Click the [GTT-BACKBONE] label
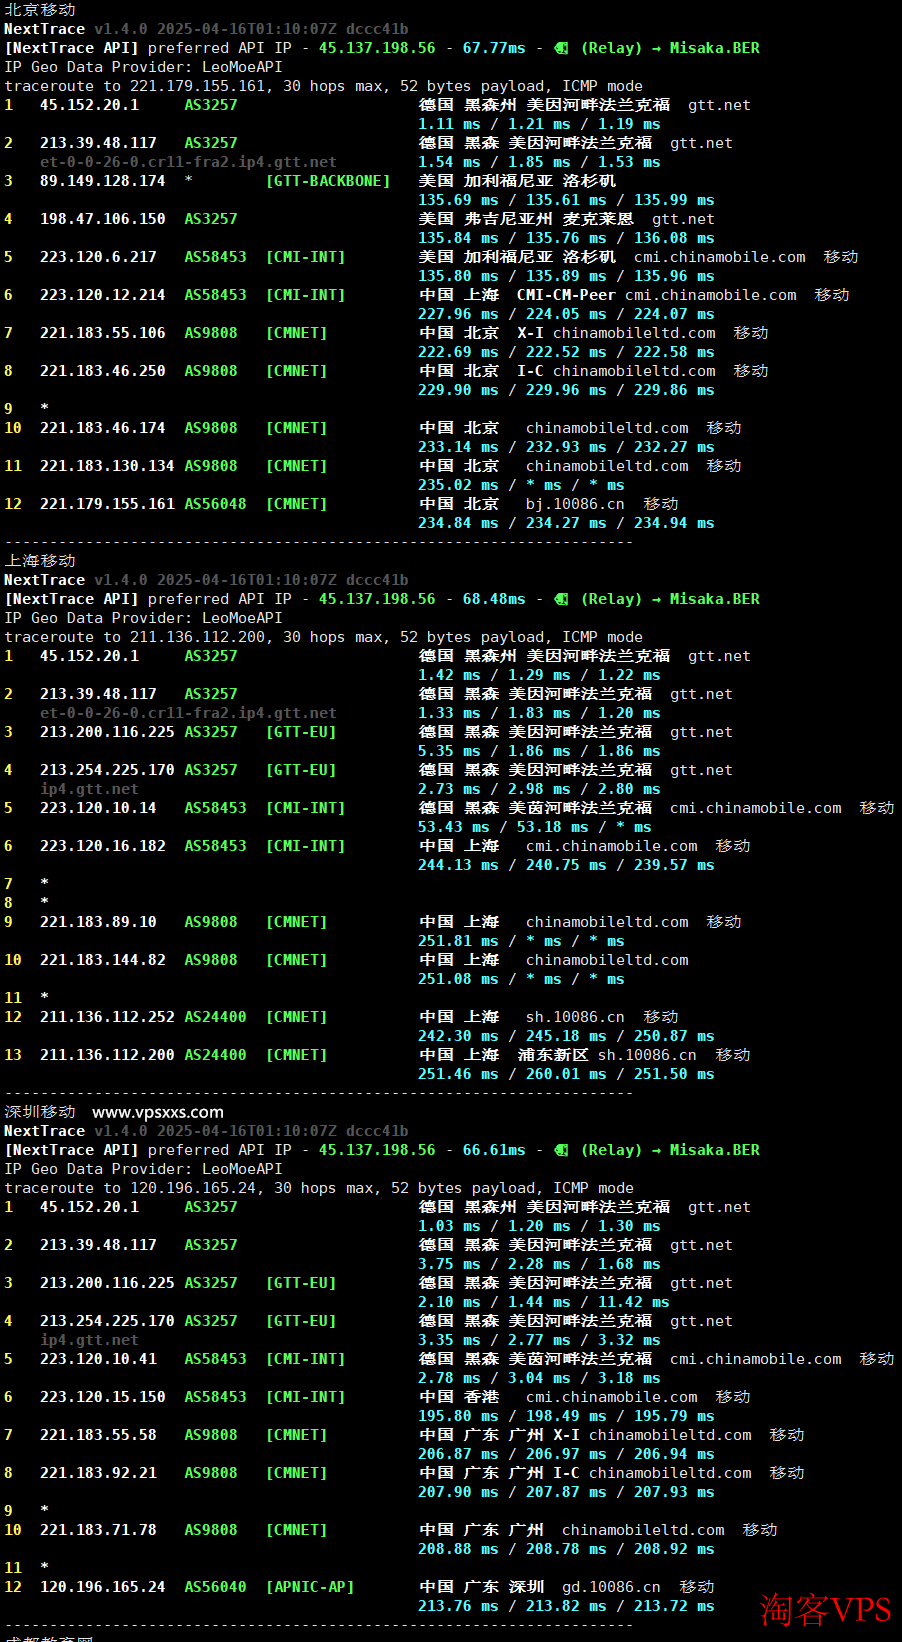The height and width of the screenshot is (1642, 902). tap(328, 181)
